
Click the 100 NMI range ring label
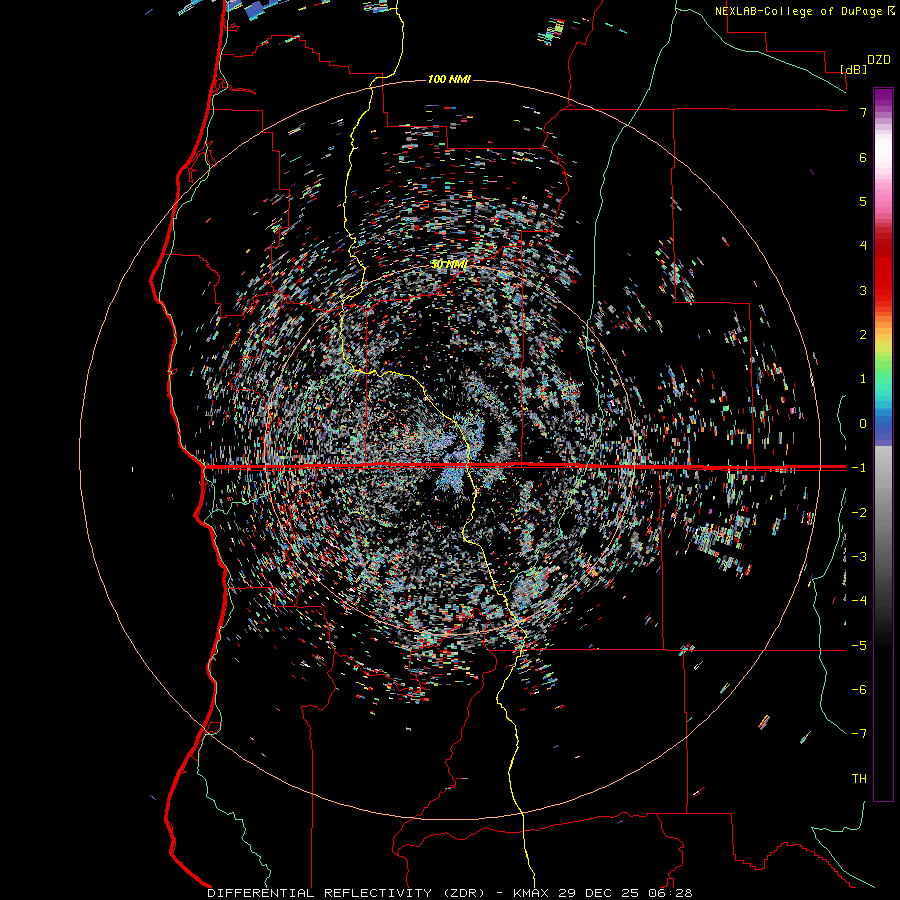(449, 79)
